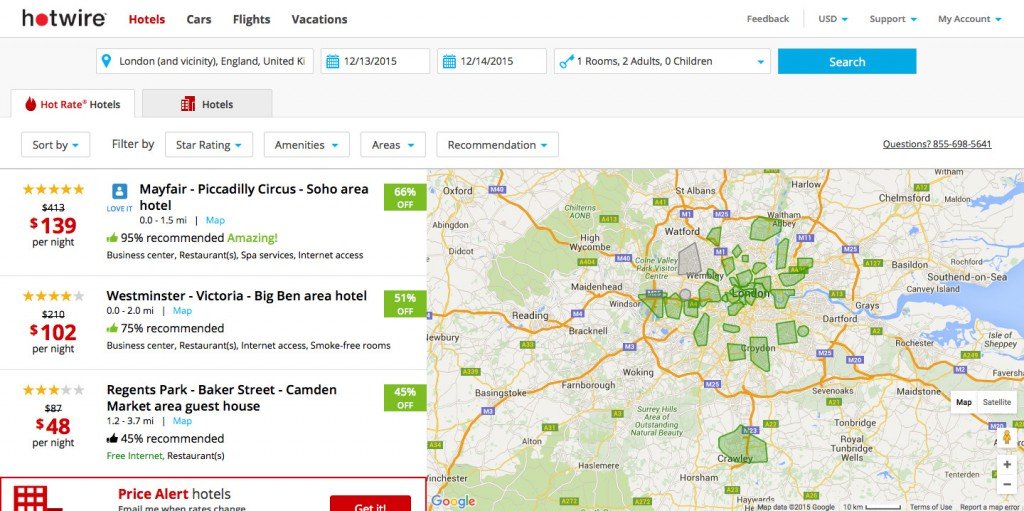The image size is (1024, 511).
Task: Switch map to Map view
Action: [964, 403]
